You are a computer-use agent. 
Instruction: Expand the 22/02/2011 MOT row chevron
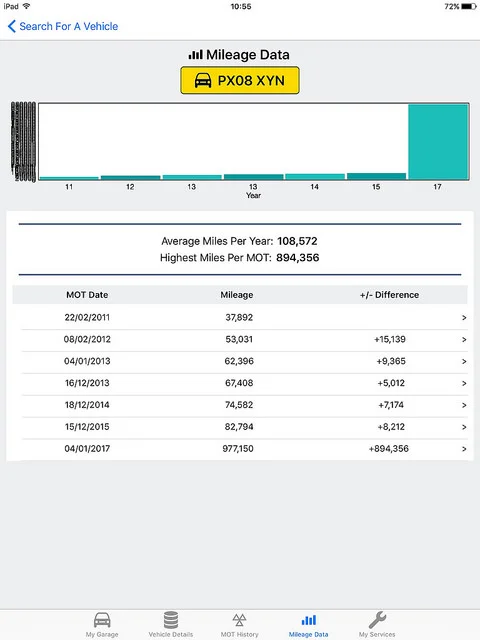464,318
